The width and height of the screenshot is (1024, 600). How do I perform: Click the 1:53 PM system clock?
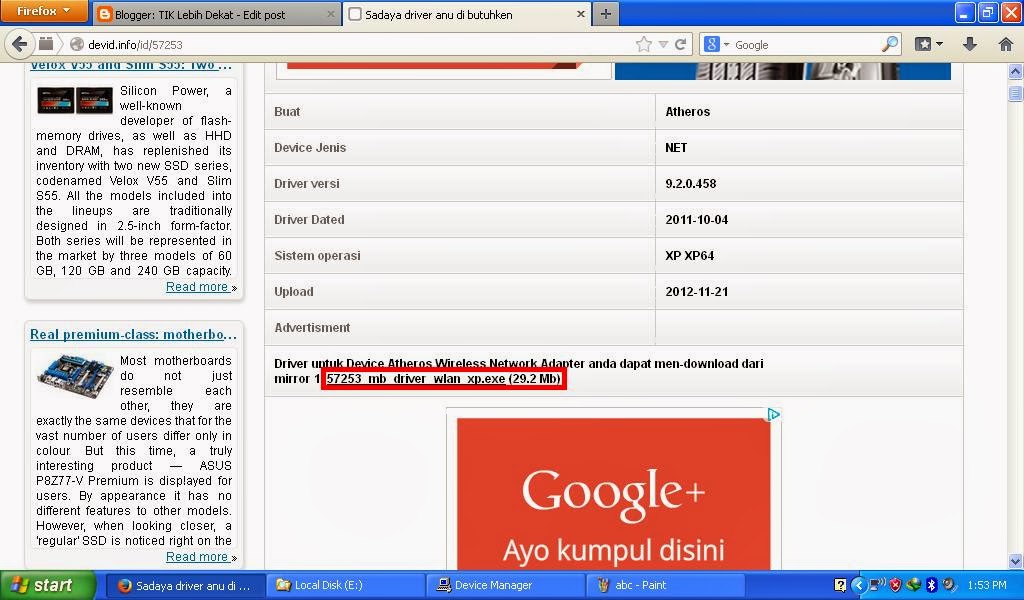(987, 585)
